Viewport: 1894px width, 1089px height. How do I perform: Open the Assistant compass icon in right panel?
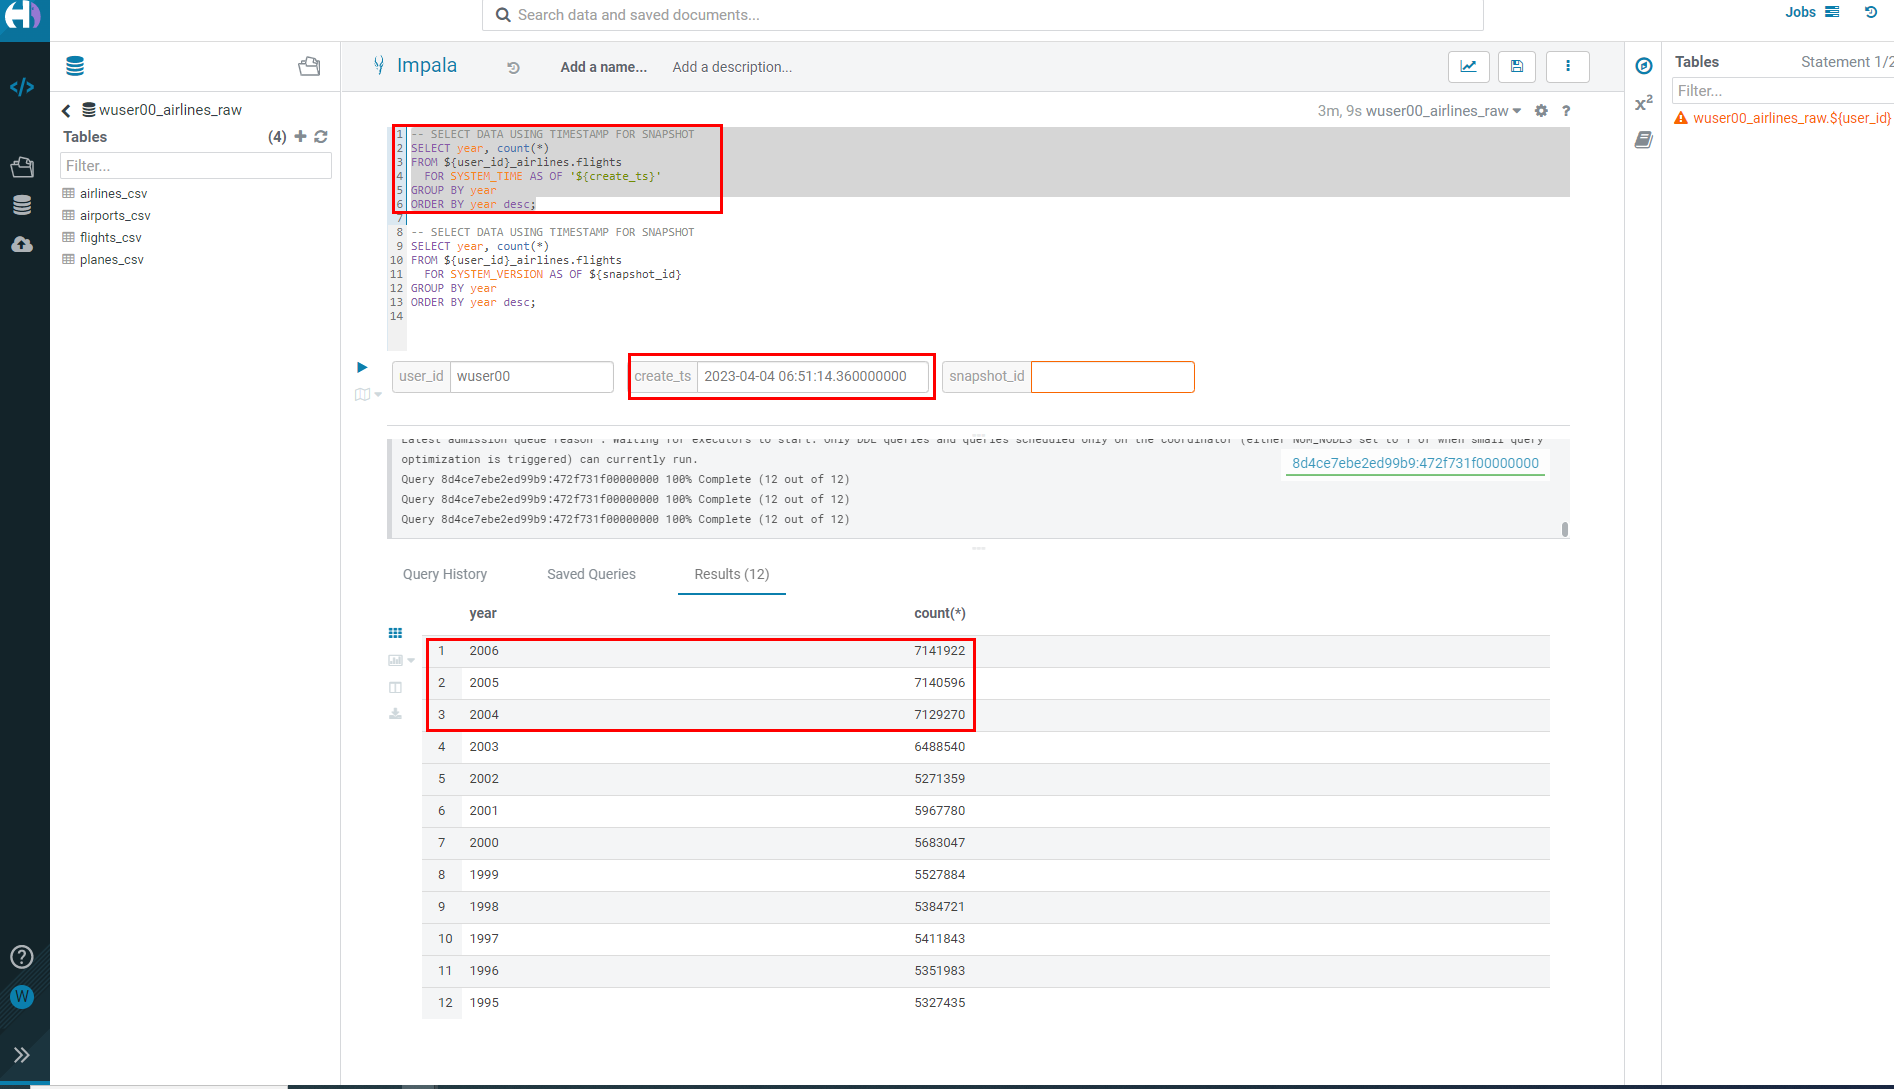click(1644, 66)
